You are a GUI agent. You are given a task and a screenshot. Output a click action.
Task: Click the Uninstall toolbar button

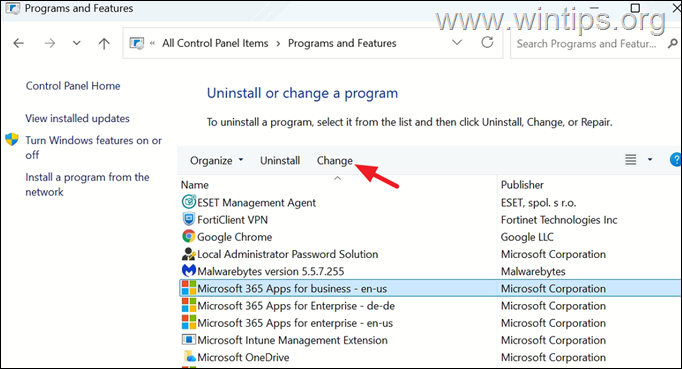[280, 161]
